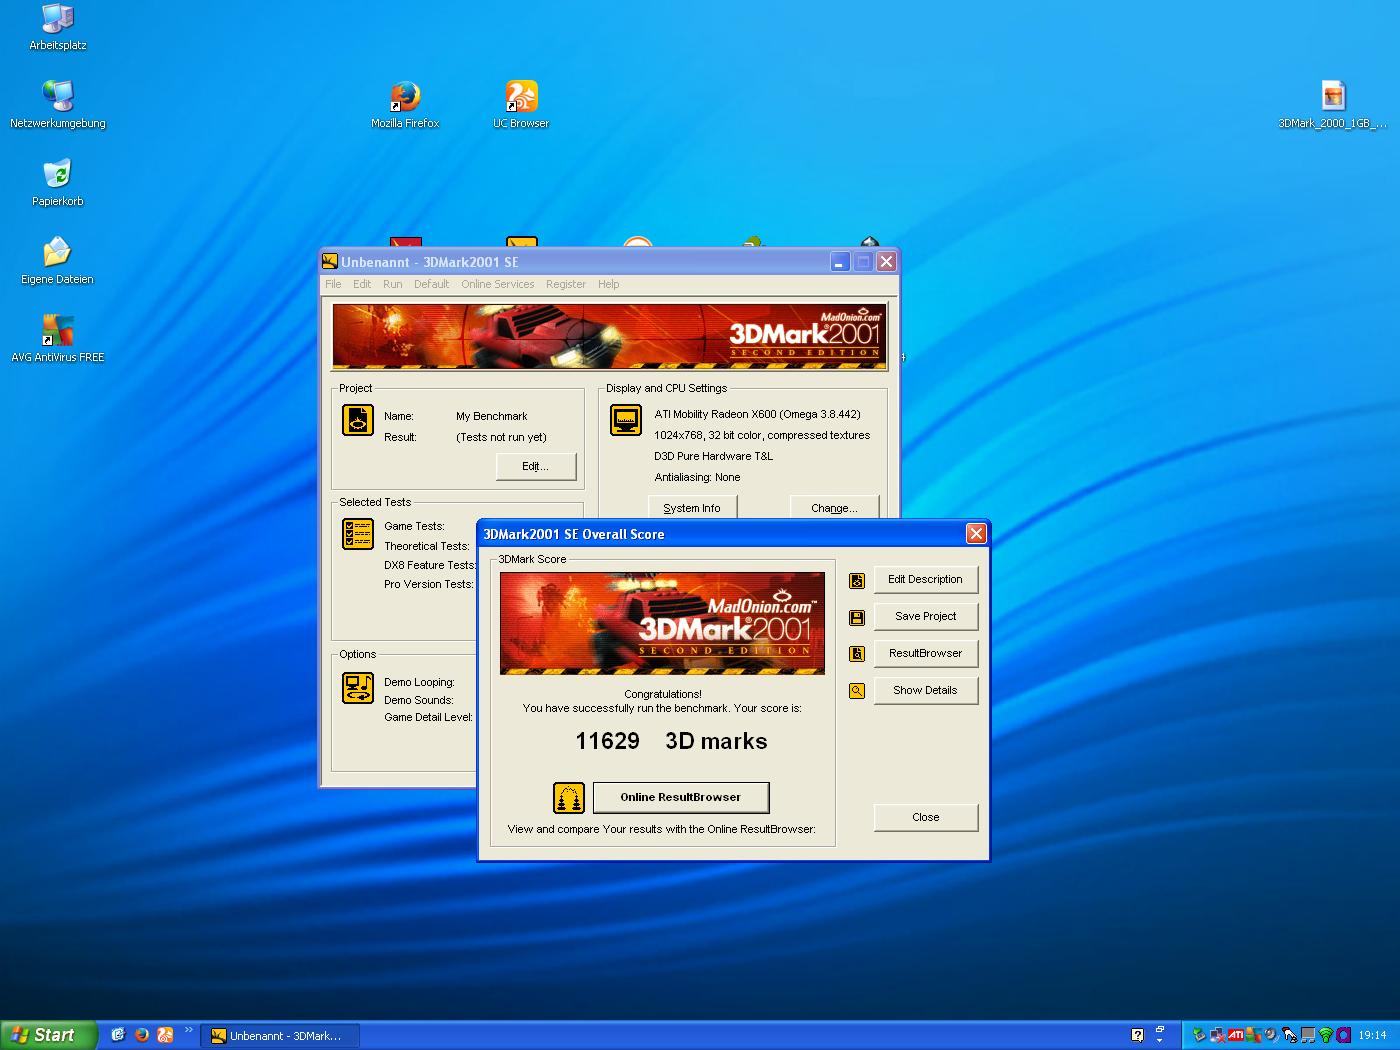The image size is (1400, 1050).
Task: Open the language bar options arrow
Action: 1160,1040
